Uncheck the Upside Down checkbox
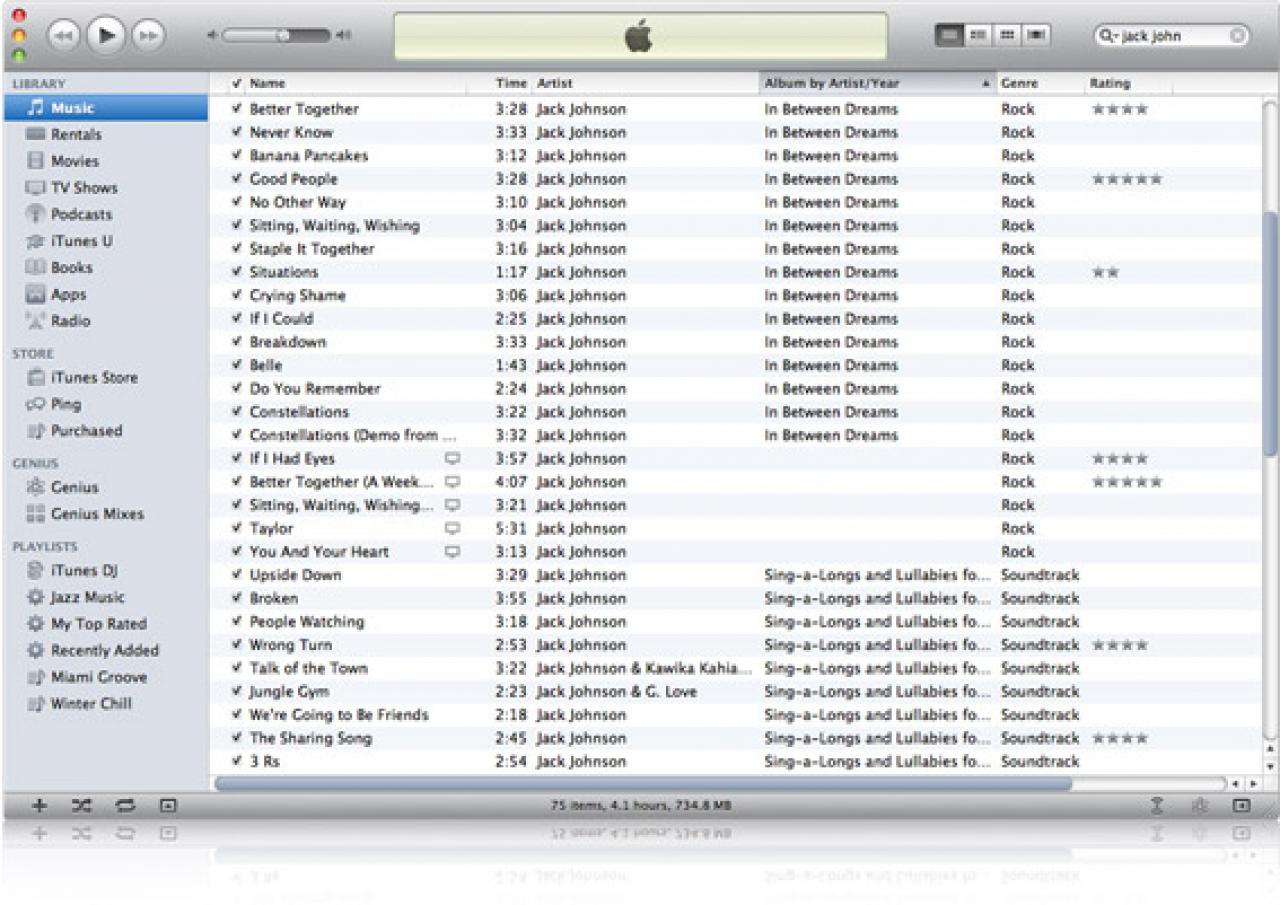Image resolution: width=1280 pixels, height=905 pixels. coord(236,575)
